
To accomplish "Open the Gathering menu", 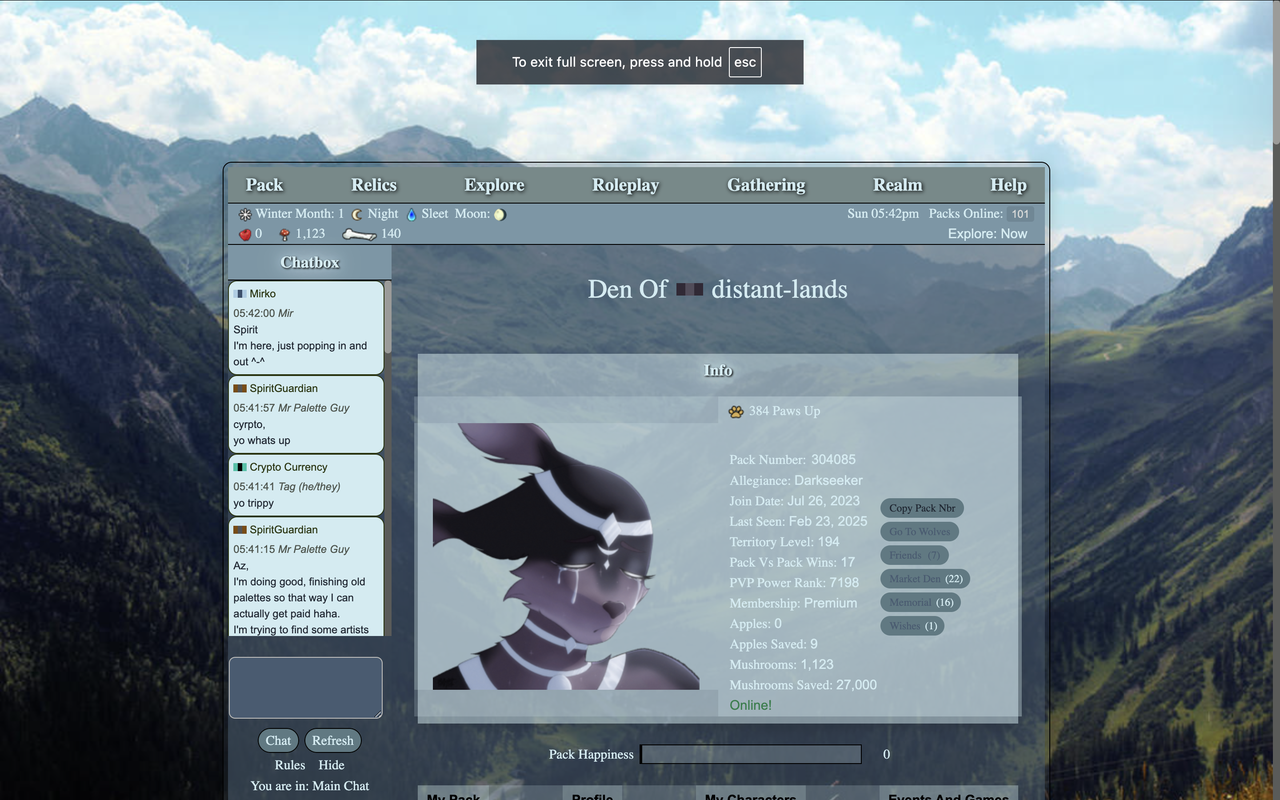I will coord(766,185).
